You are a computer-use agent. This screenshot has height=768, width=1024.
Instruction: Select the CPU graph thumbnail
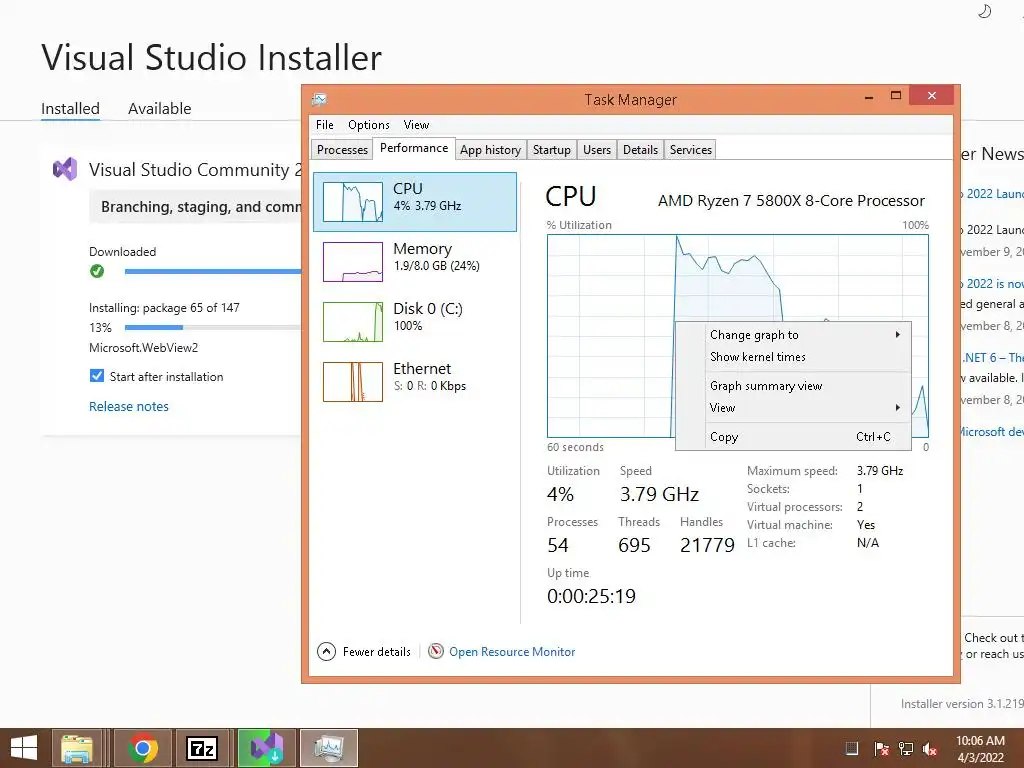pyautogui.click(x=353, y=202)
